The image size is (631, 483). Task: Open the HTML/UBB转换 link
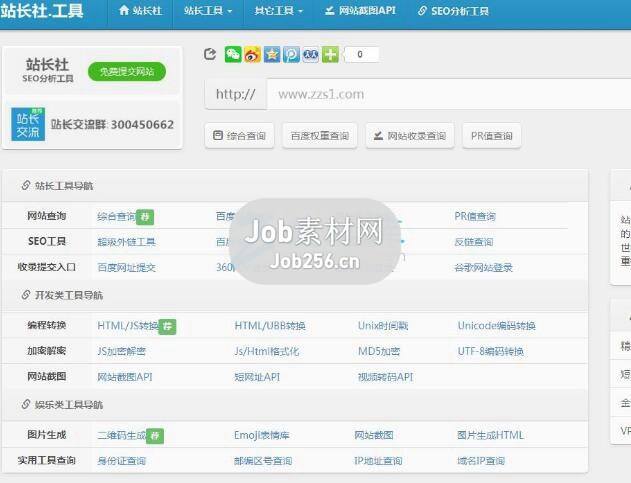tap(270, 326)
